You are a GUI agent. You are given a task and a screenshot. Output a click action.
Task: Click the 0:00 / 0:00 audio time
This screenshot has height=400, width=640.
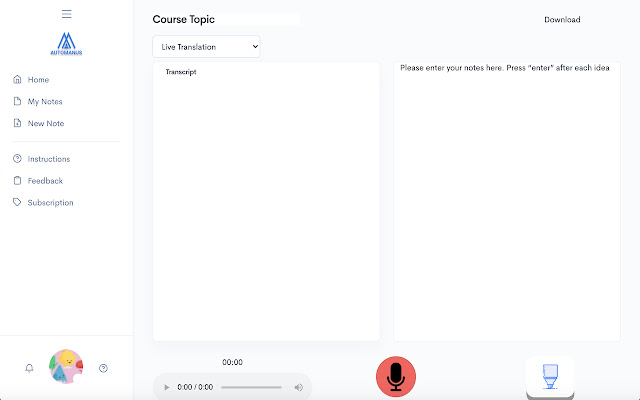(x=195, y=387)
